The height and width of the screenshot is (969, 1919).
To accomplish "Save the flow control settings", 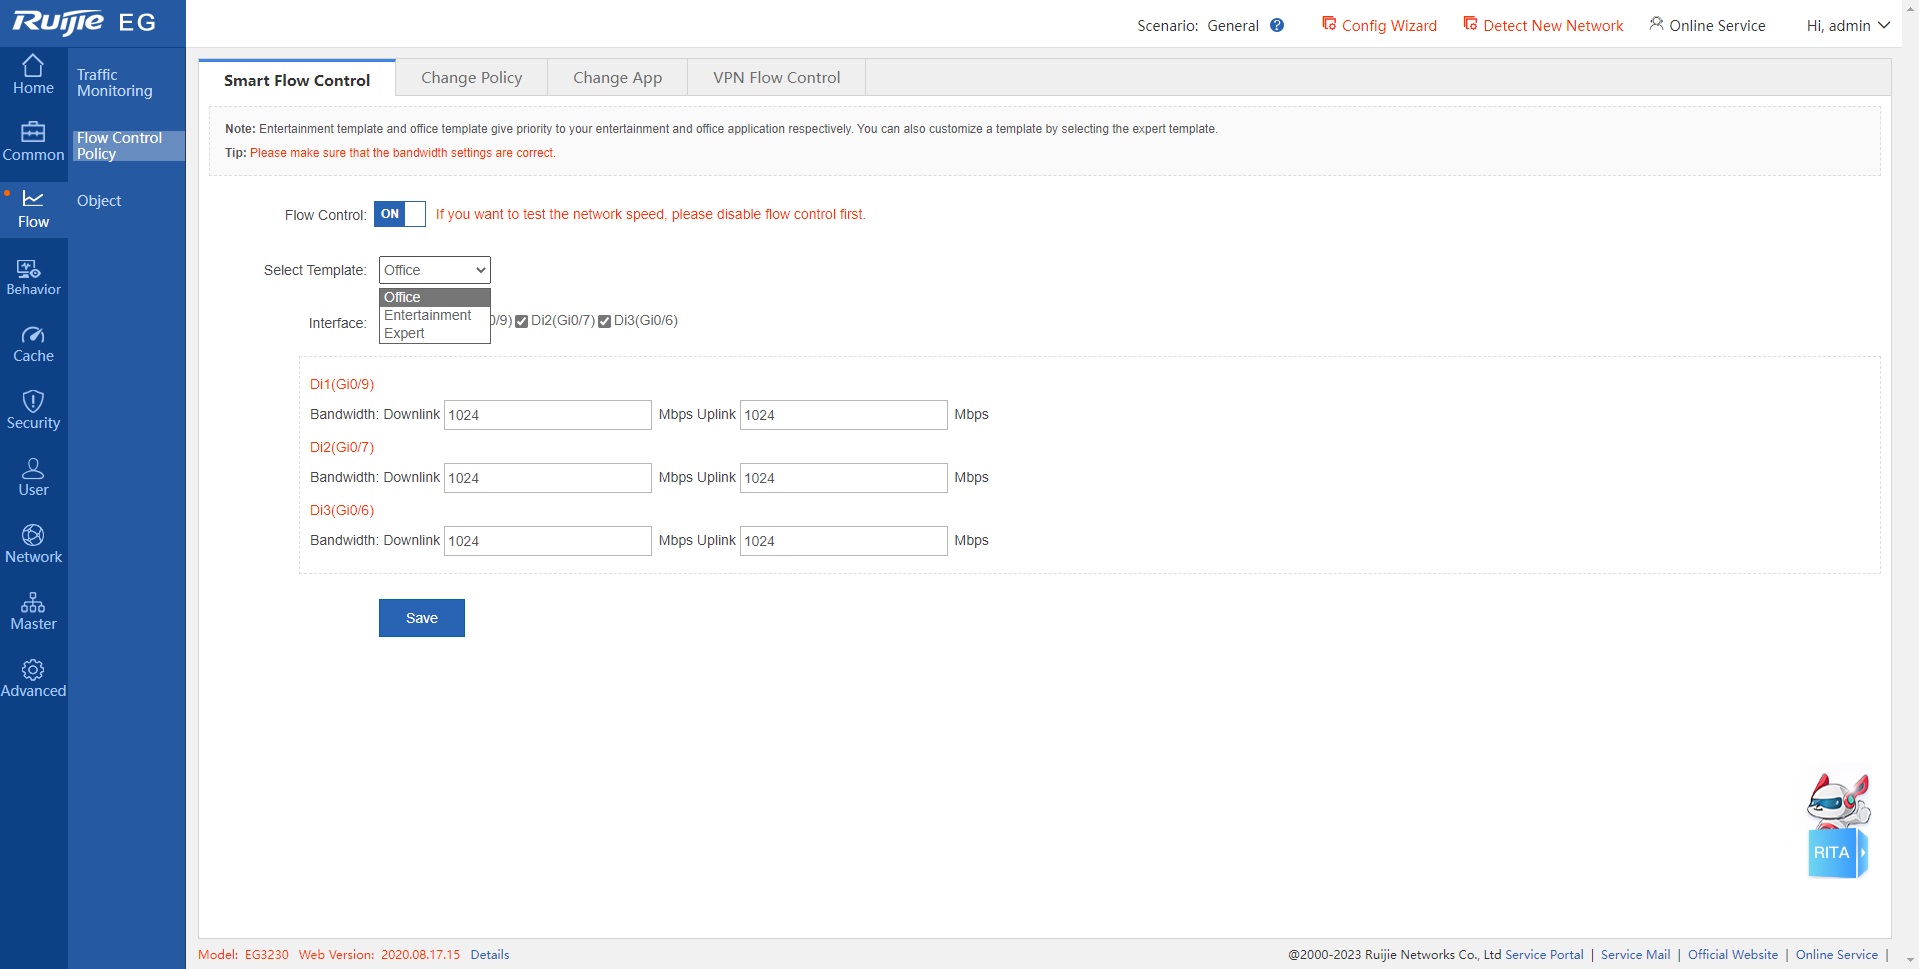I will click(421, 618).
